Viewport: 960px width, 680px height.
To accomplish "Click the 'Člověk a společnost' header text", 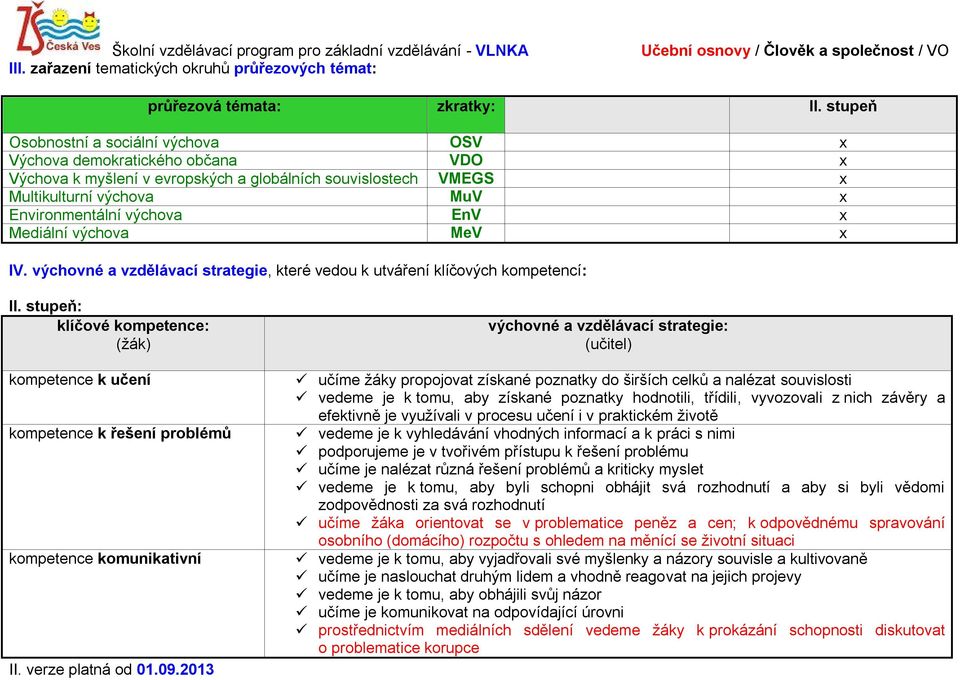I will tap(838, 51).
